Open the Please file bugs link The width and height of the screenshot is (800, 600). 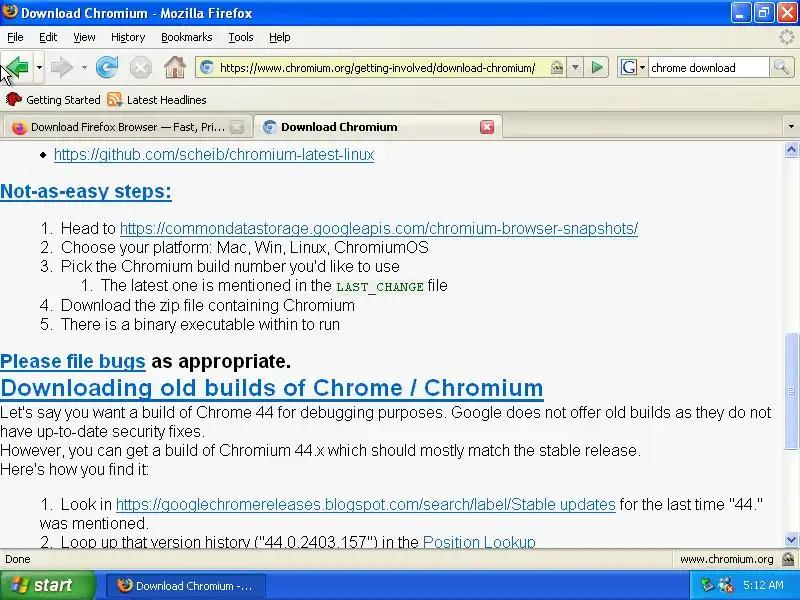(x=72, y=361)
